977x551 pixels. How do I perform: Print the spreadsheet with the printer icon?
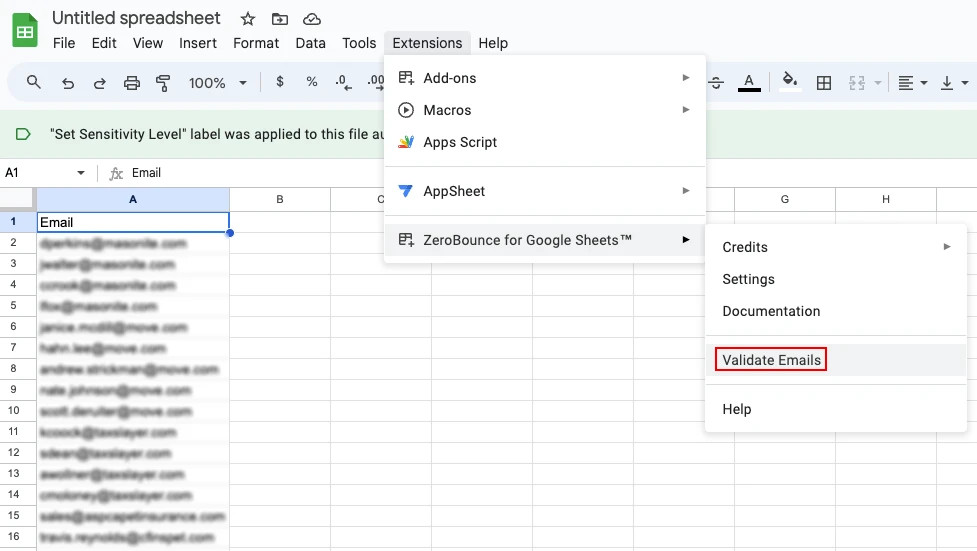click(131, 83)
